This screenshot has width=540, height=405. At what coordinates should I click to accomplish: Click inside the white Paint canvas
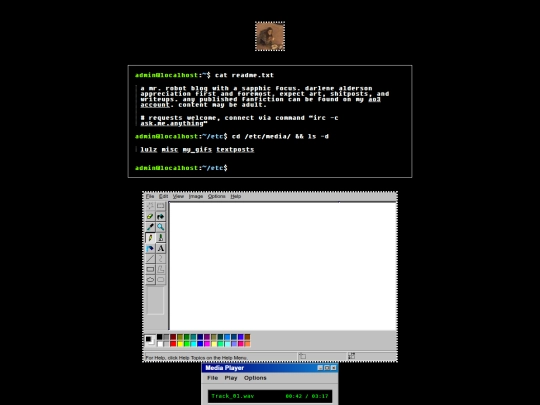[x=283, y=266]
